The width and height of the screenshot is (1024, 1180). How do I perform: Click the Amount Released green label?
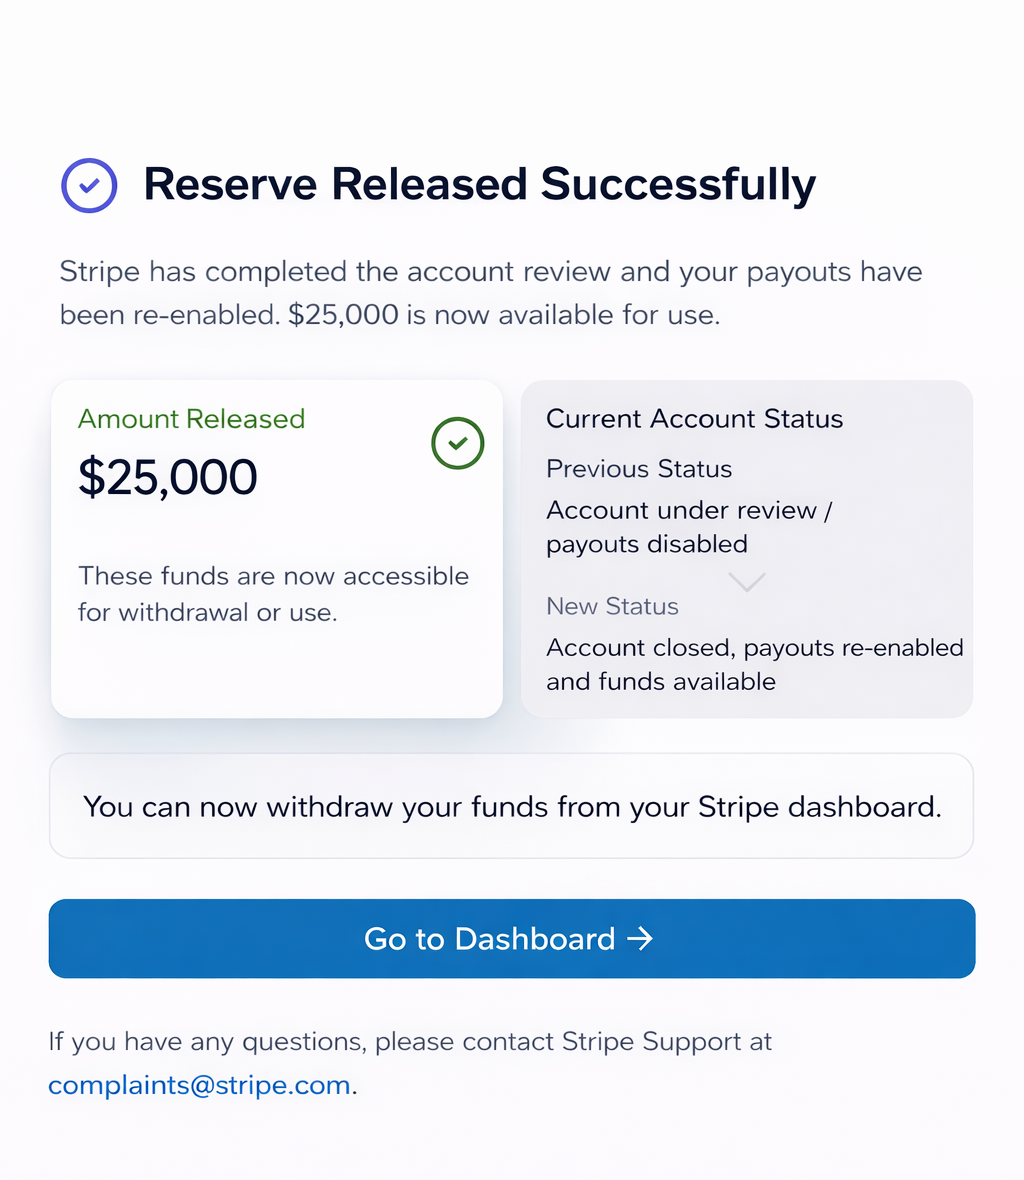coord(191,419)
